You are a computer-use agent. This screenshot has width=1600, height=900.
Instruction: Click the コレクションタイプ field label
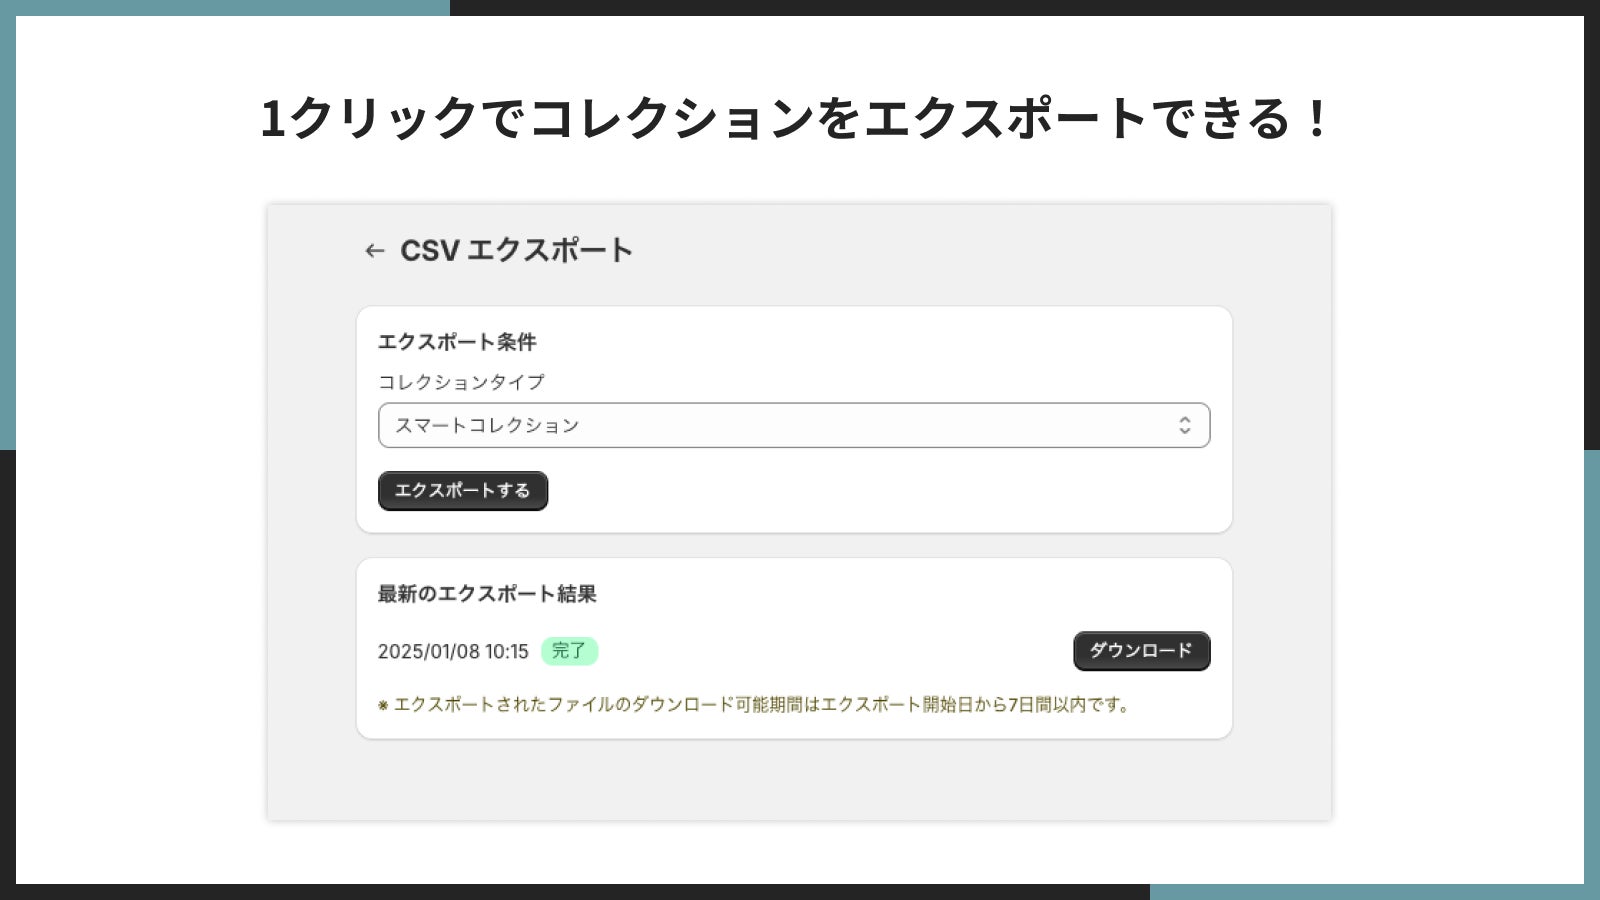pos(461,382)
